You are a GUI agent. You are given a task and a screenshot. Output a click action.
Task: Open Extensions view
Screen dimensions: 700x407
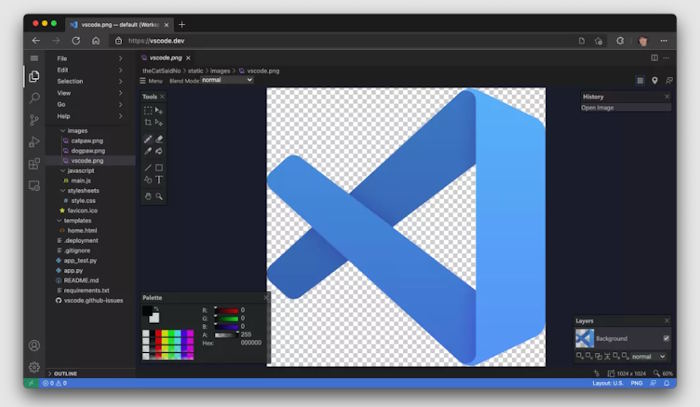[x=34, y=164]
